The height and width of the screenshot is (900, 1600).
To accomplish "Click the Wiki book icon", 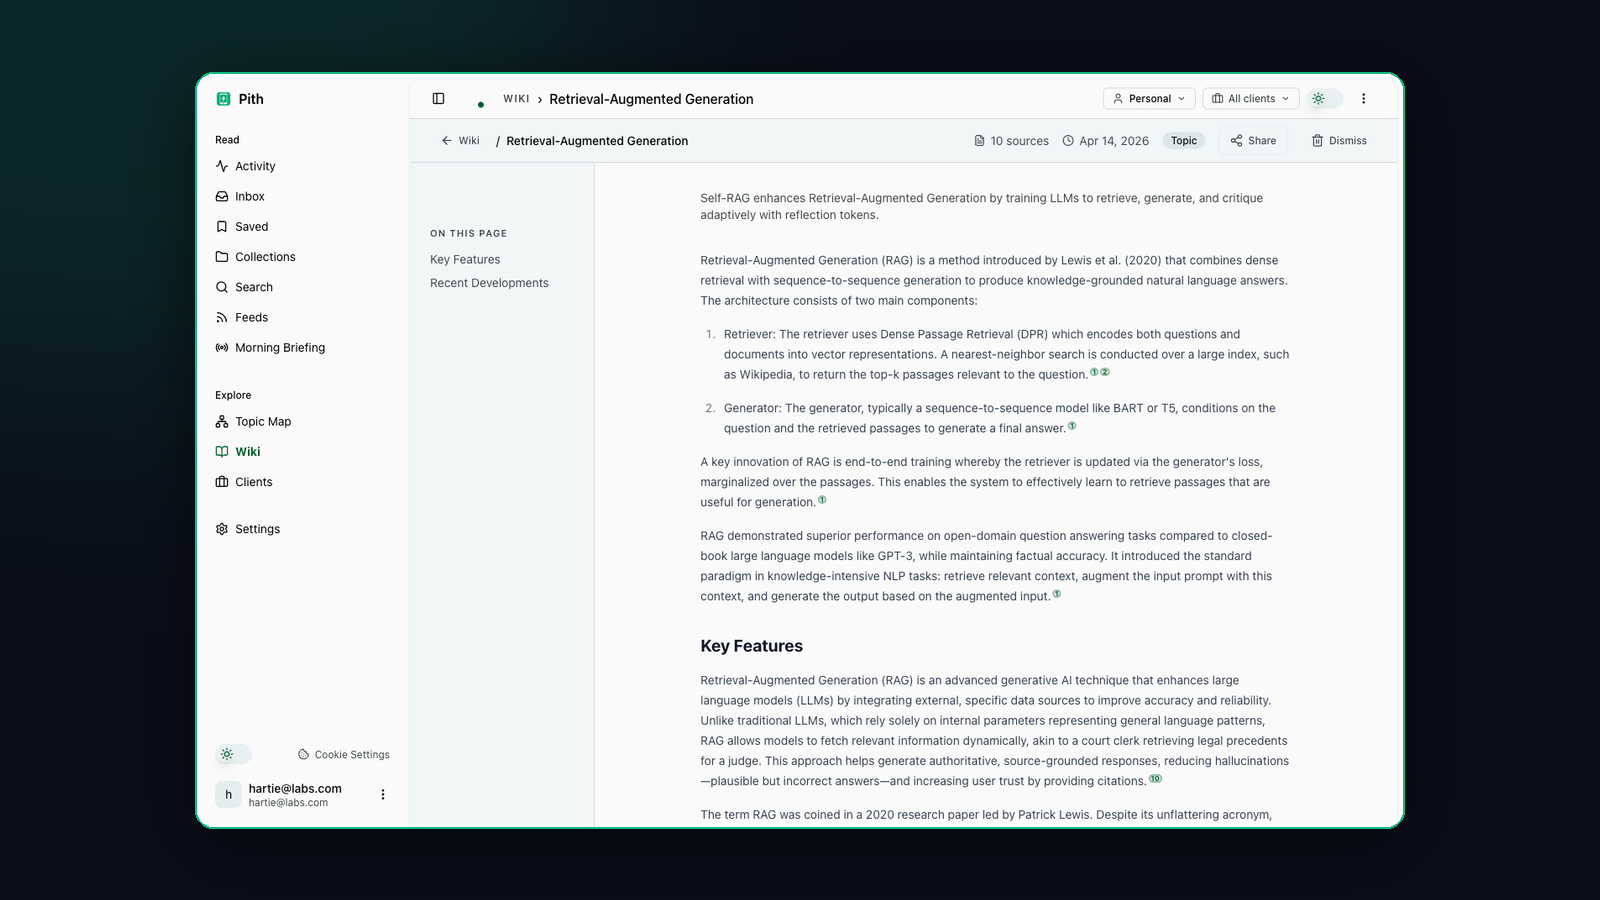I will pos(222,452).
